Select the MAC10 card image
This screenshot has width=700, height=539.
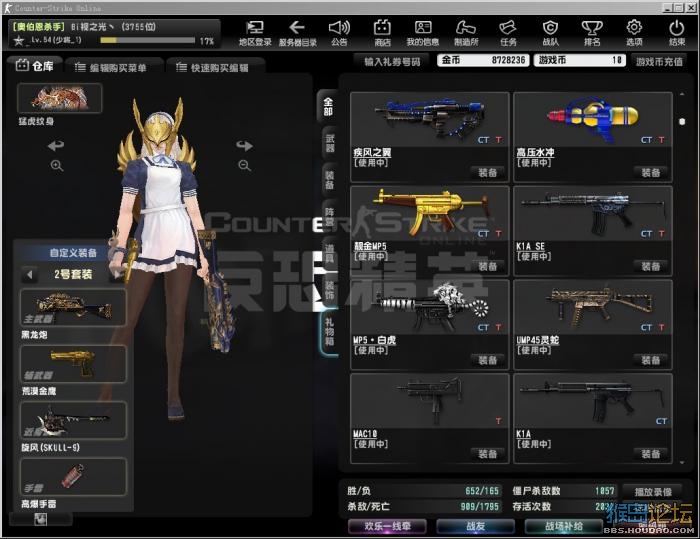429,401
